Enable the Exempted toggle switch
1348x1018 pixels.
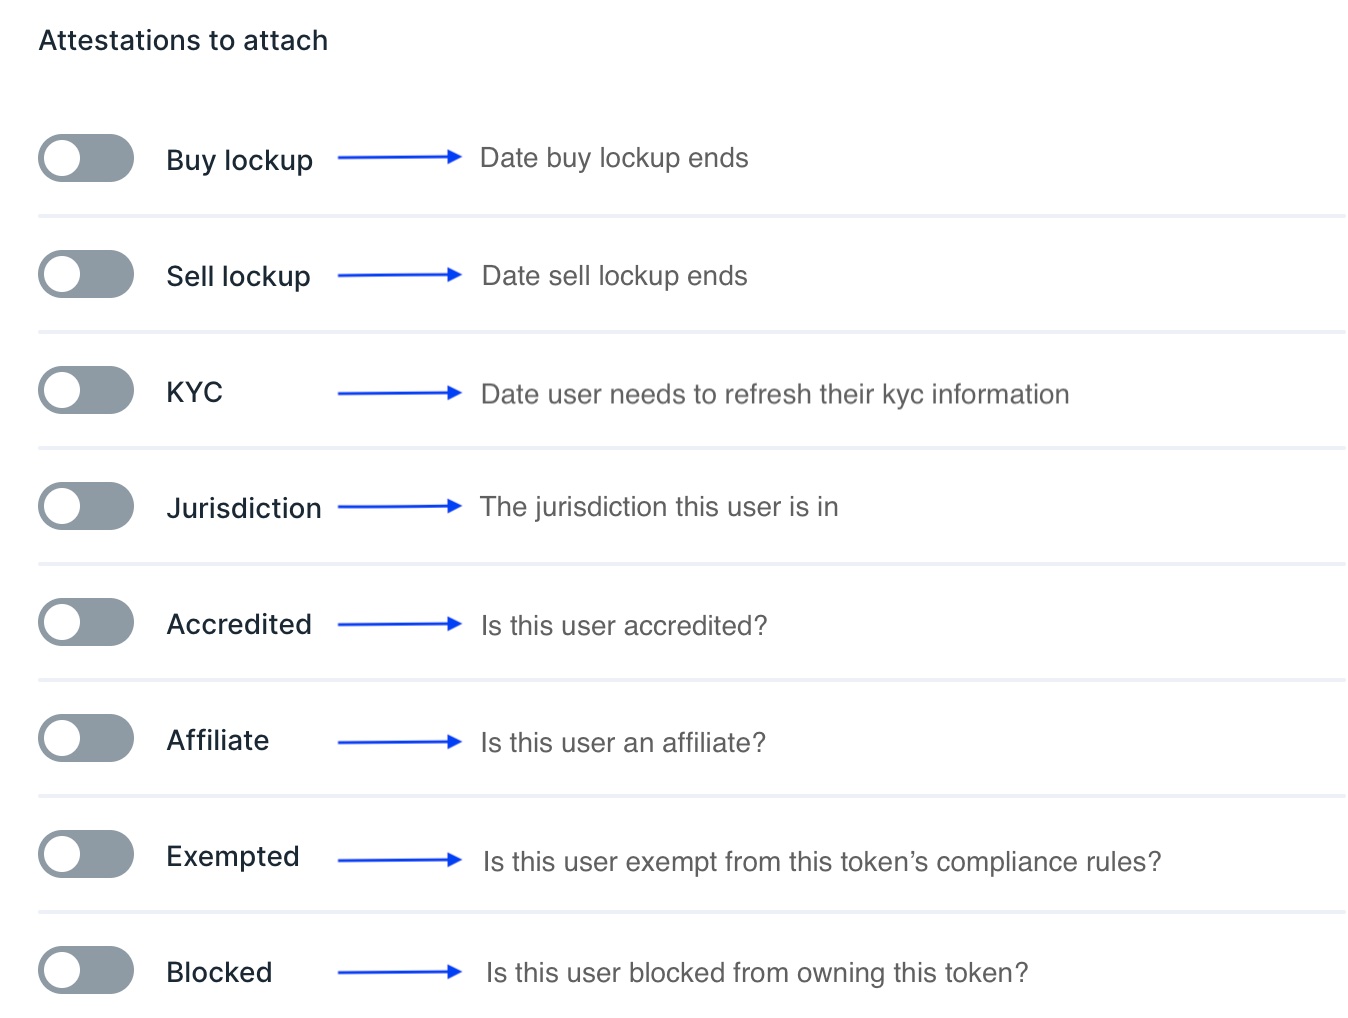(x=86, y=854)
